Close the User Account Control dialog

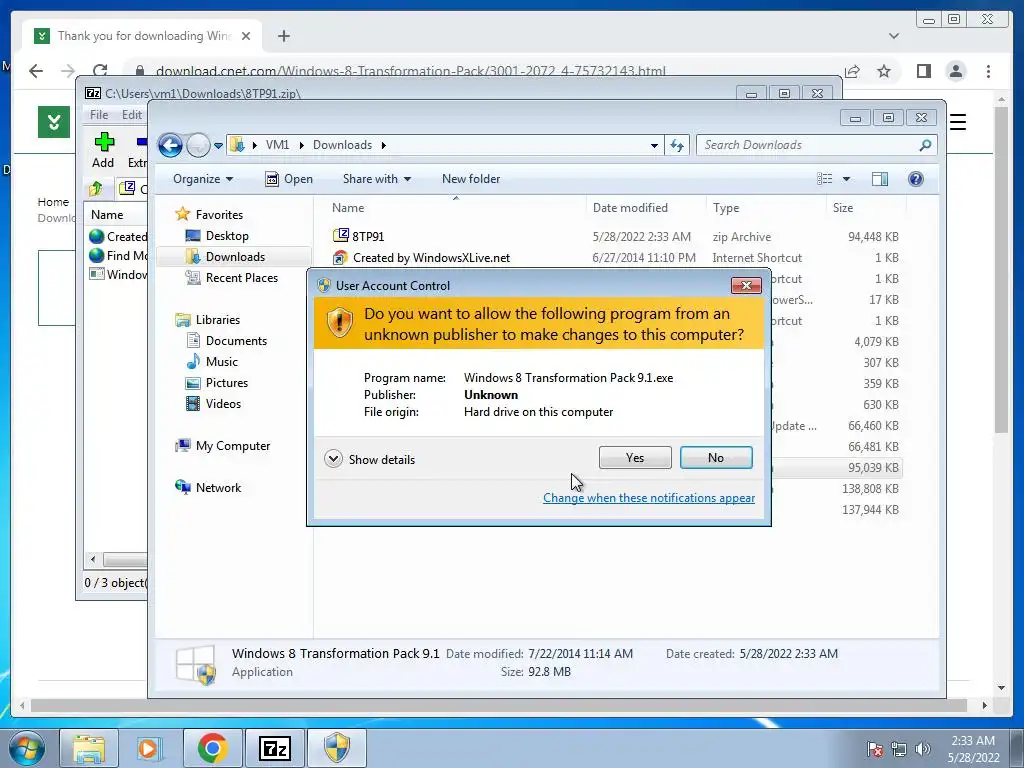click(746, 285)
